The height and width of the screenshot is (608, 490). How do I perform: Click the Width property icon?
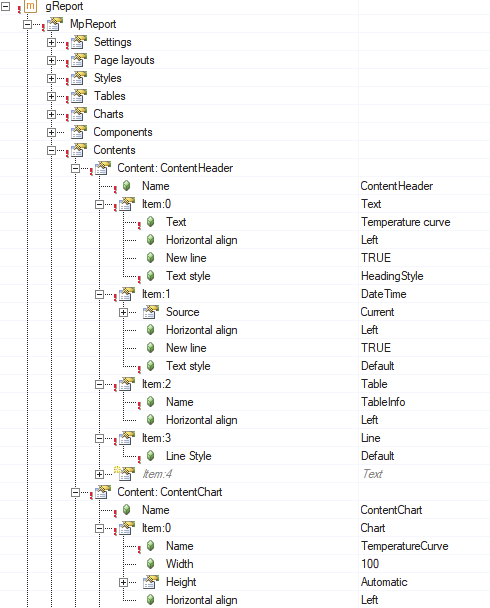[x=150, y=564]
